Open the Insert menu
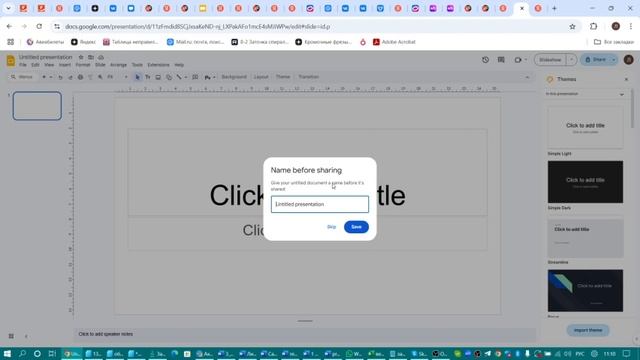This screenshot has height=360, width=640. pyautogui.click(x=64, y=65)
